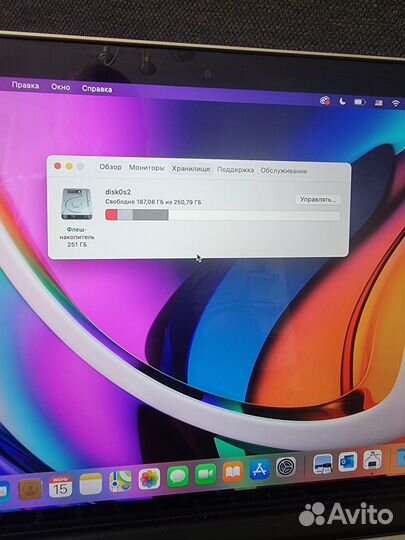Viewport: 405px width, 540px height.
Task: Click the Флеш-накопитель 251 ГБ label
Action: pyautogui.click(x=77, y=237)
